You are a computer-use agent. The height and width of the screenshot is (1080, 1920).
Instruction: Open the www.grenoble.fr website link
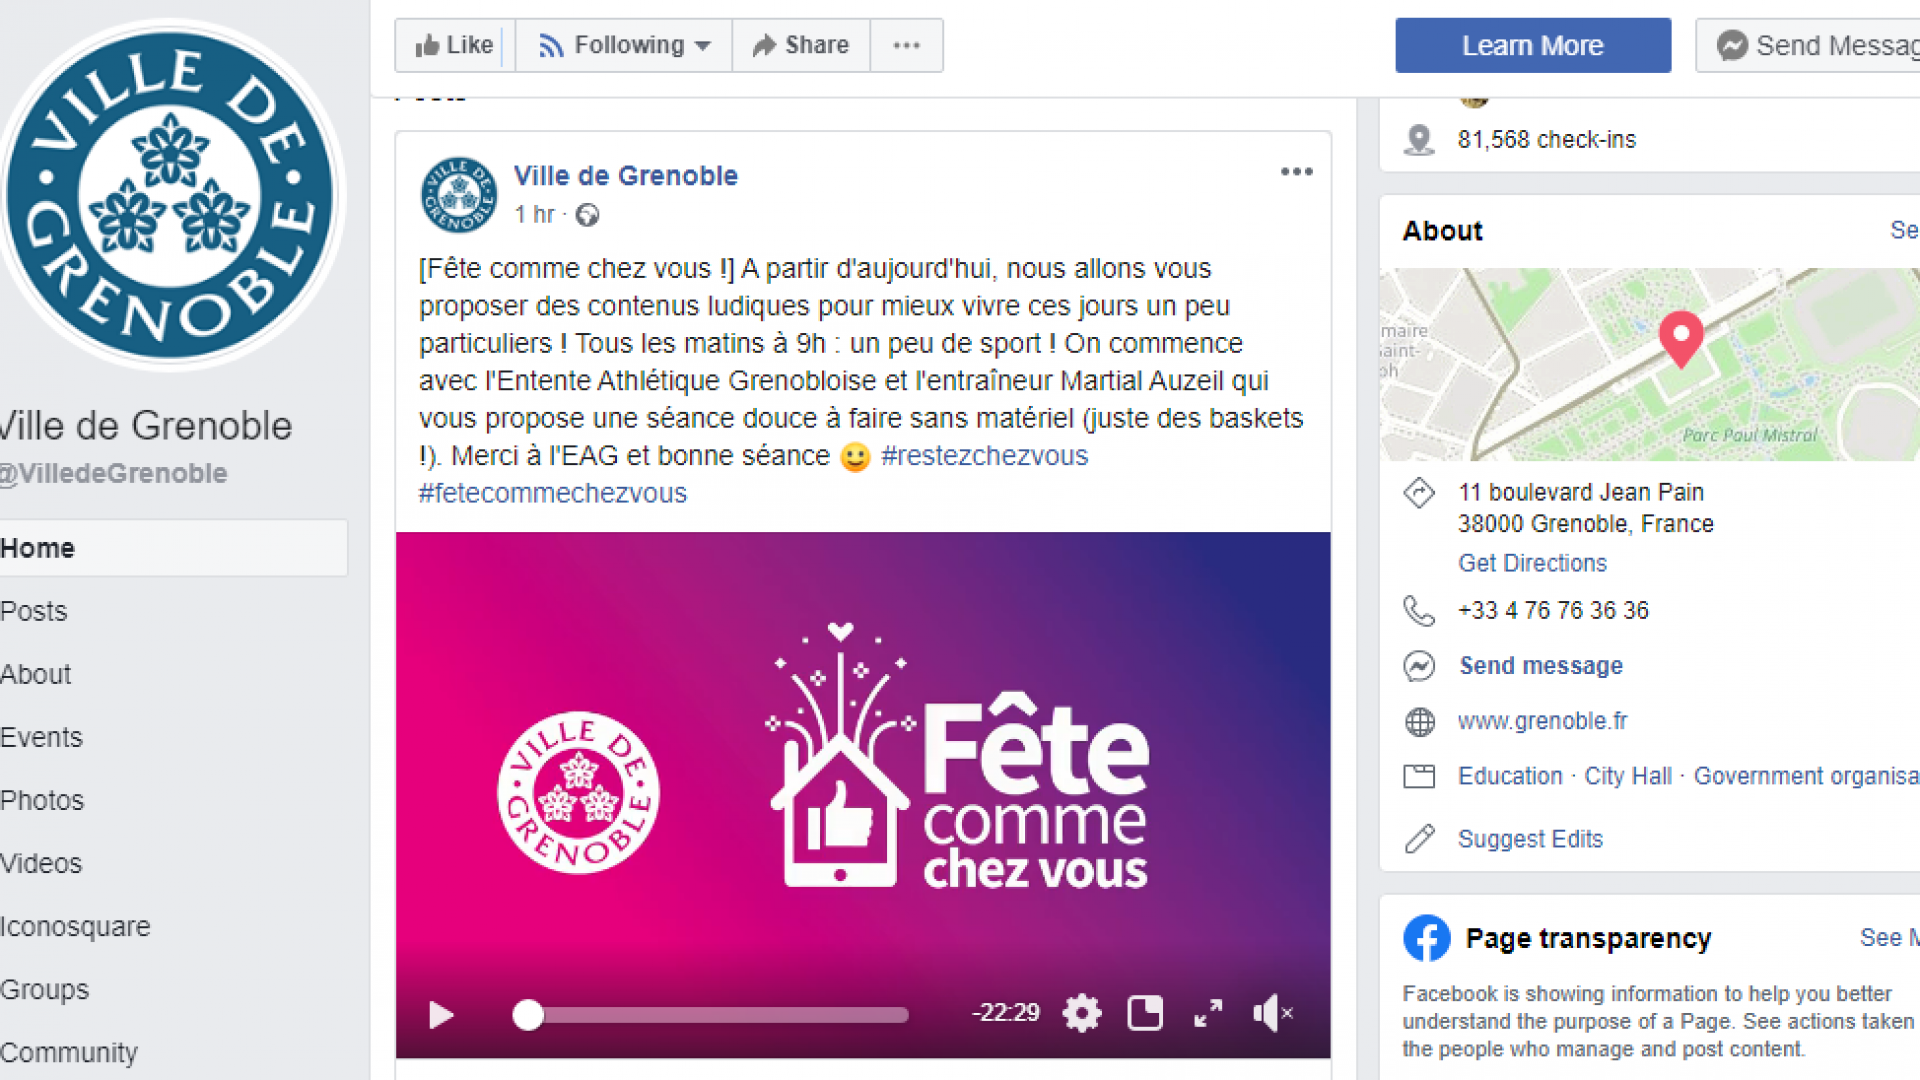(x=1542, y=721)
